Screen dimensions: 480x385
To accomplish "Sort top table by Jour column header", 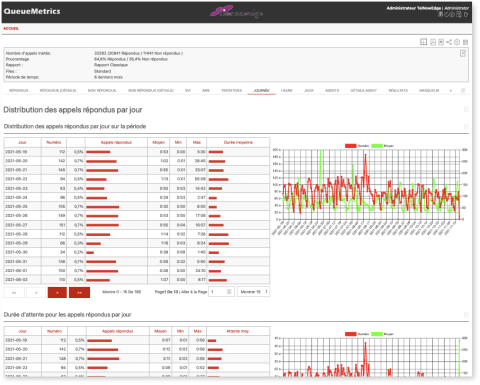I will 22,142.
